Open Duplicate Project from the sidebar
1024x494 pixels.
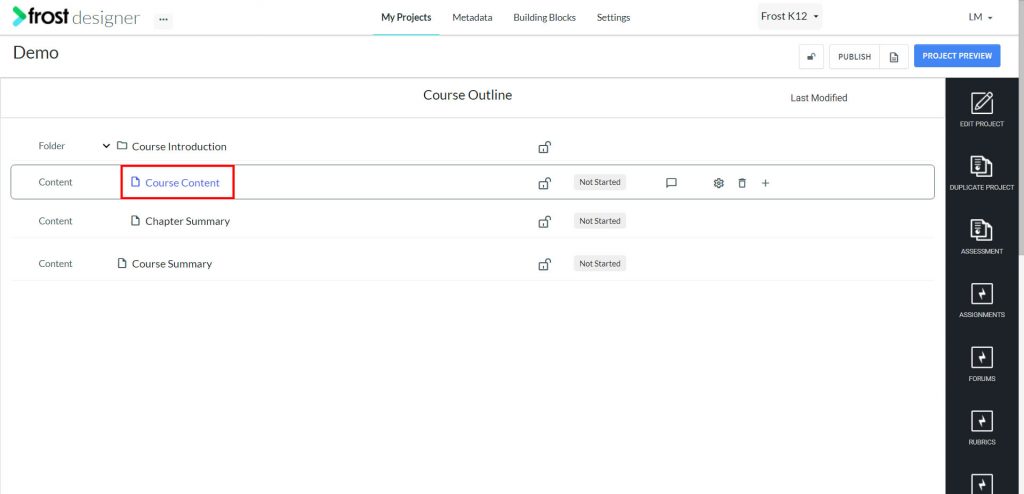point(981,167)
